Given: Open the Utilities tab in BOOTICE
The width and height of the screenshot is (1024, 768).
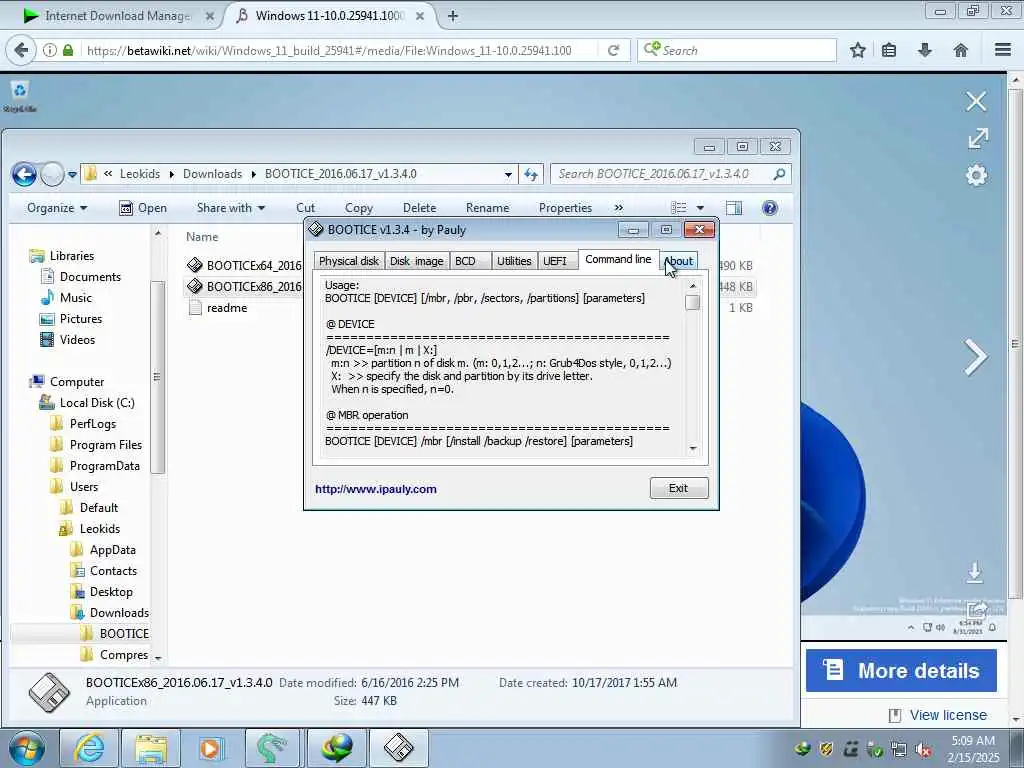Looking at the screenshot, I should click(x=514, y=261).
